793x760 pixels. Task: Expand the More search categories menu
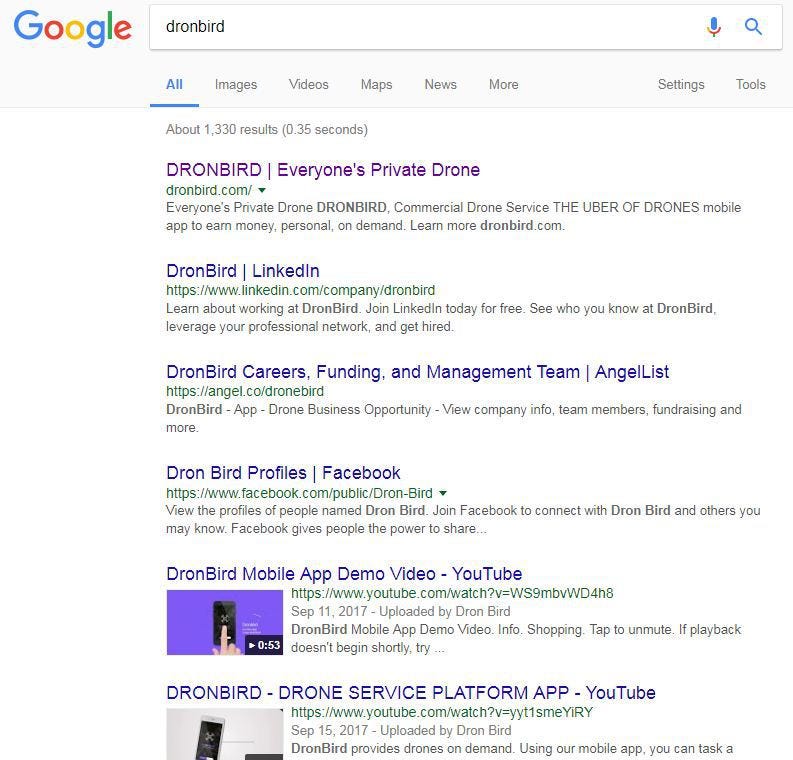pyautogui.click(x=503, y=84)
